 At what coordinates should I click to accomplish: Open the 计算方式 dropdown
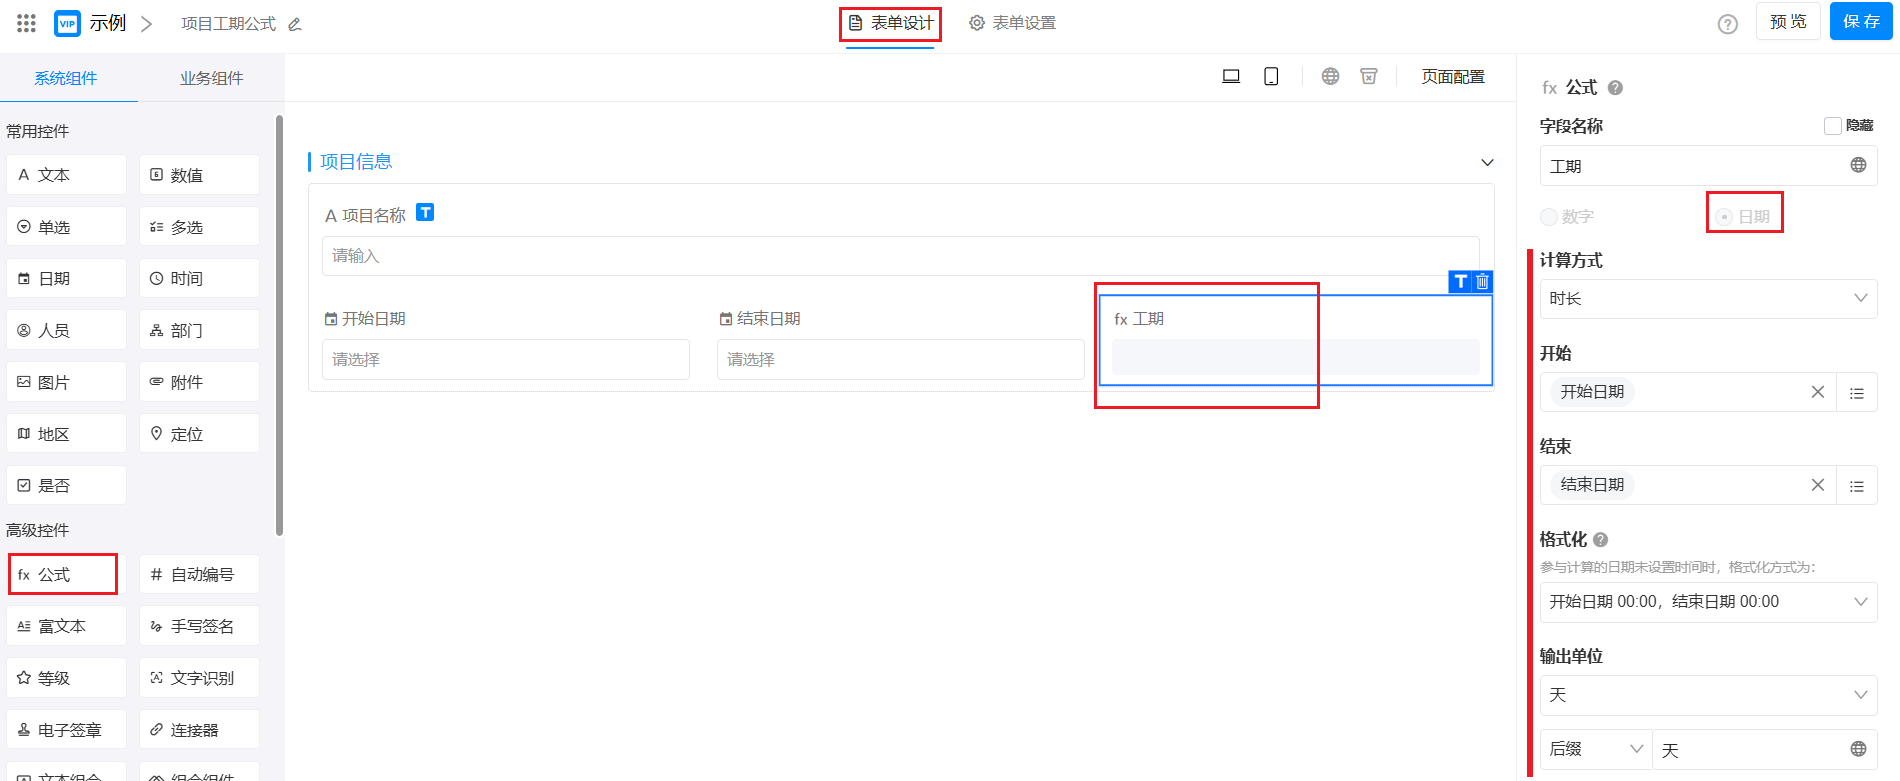pyautogui.click(x=1707, y=299)
